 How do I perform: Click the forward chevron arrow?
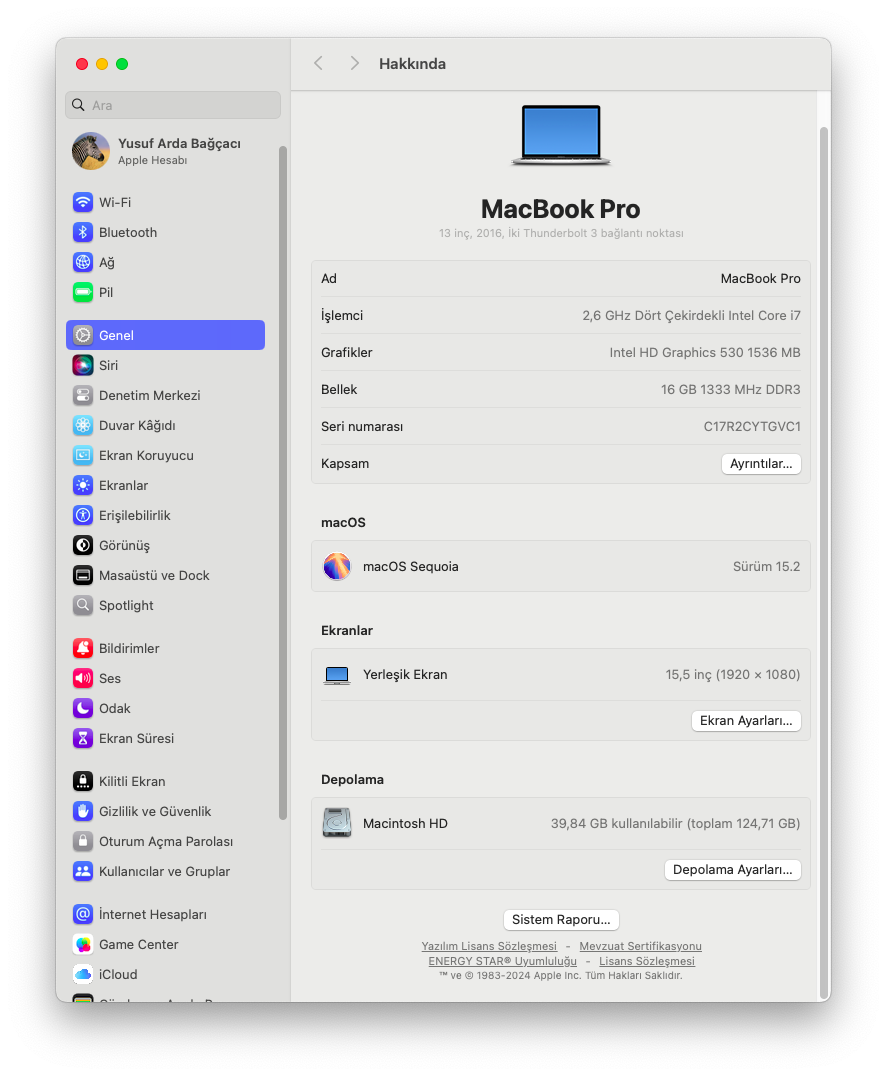coord(354,63)
